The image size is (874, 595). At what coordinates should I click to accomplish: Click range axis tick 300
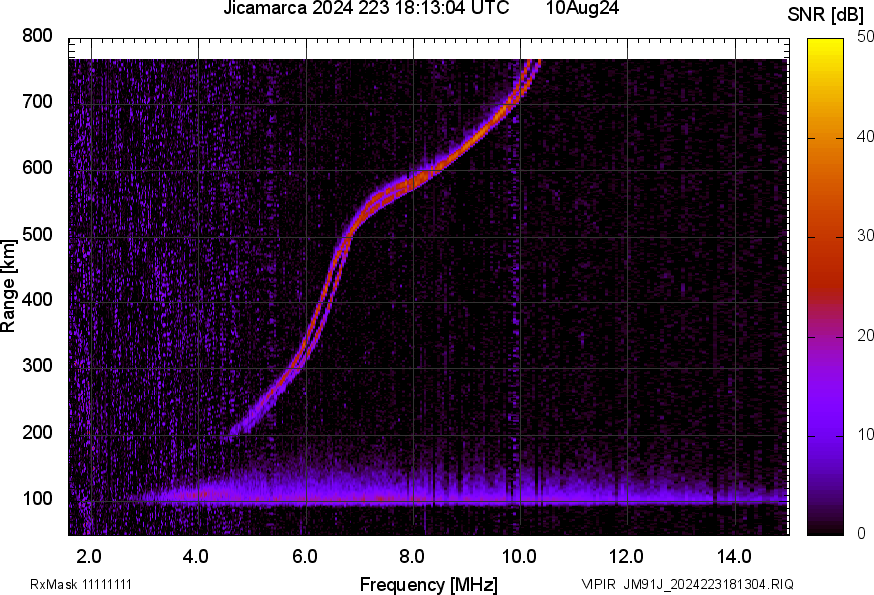coord(37,366)
